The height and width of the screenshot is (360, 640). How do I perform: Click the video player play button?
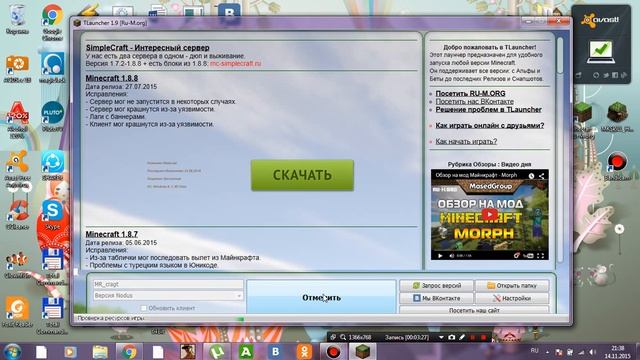tap(440, 256)
